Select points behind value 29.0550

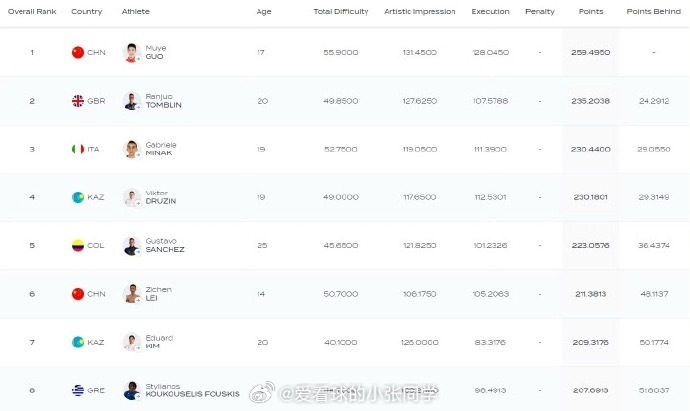pyautogui.click(x=654, y=149)
